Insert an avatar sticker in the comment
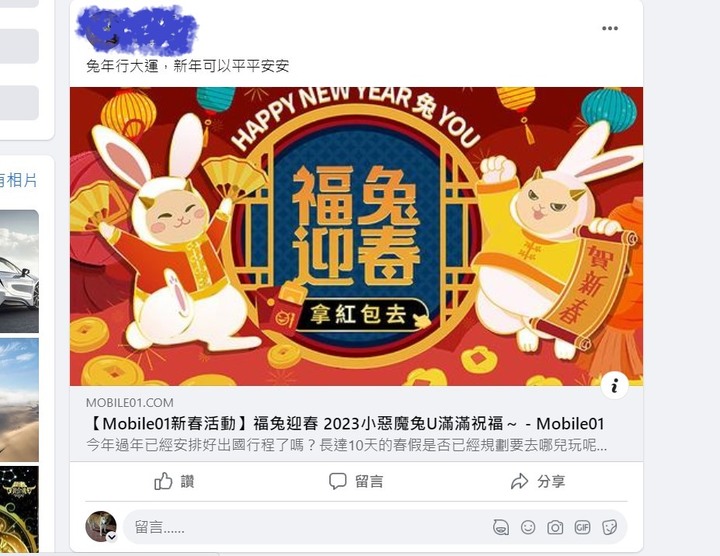720x556 pixels. 501,528
